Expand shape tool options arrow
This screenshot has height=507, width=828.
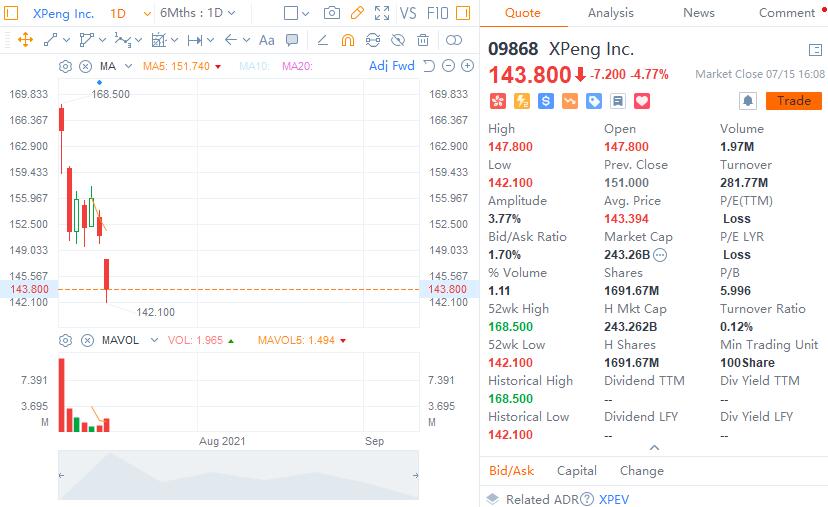[x=102, y=40]
